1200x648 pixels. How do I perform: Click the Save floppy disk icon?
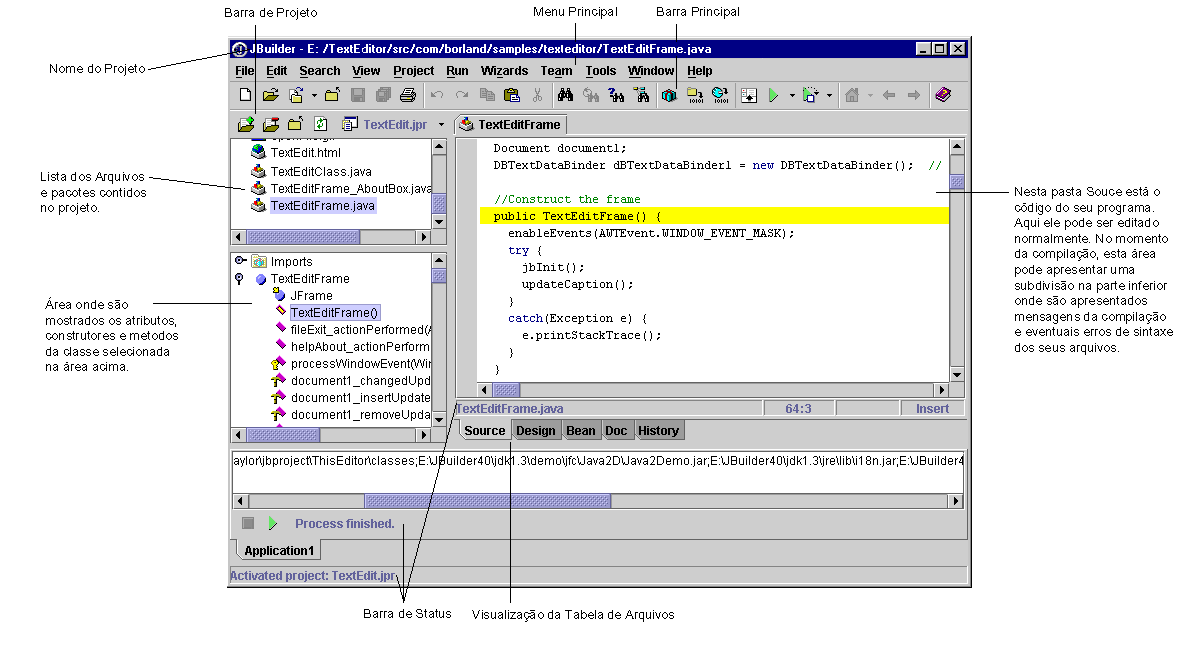click(x=358, y=96)
